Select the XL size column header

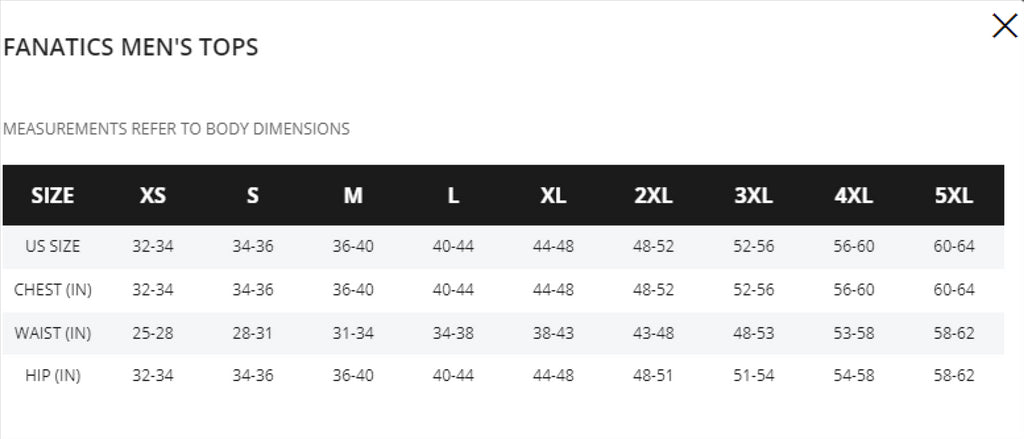(553, 195)
